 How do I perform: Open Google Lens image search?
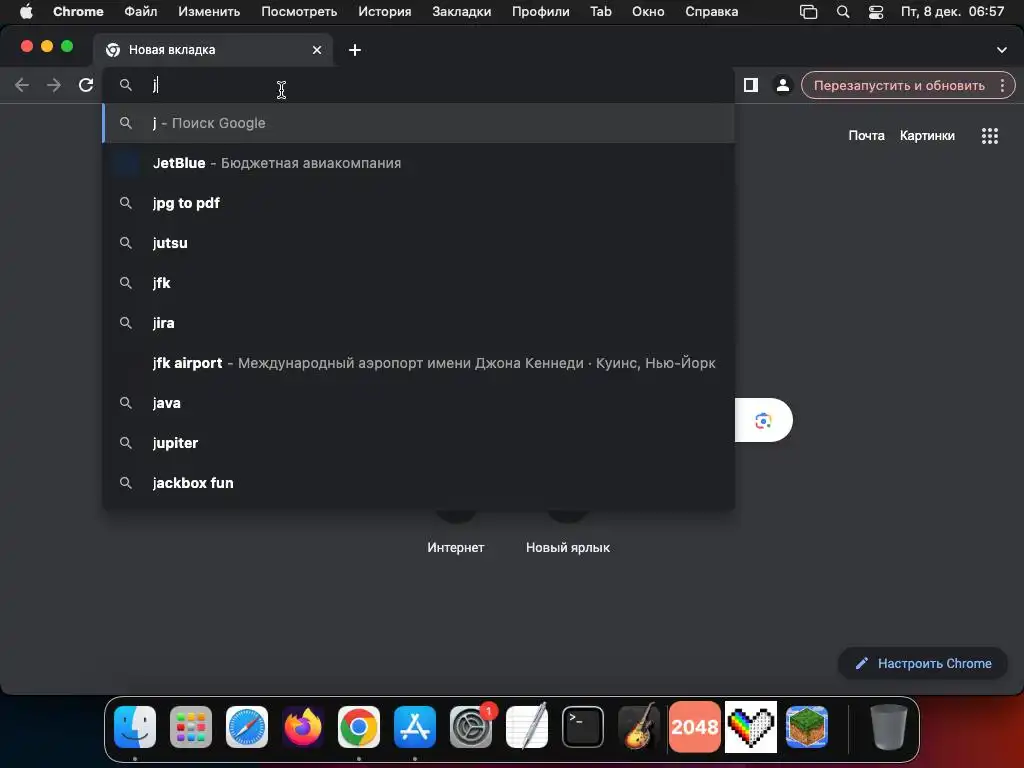[x=763, y=421]
